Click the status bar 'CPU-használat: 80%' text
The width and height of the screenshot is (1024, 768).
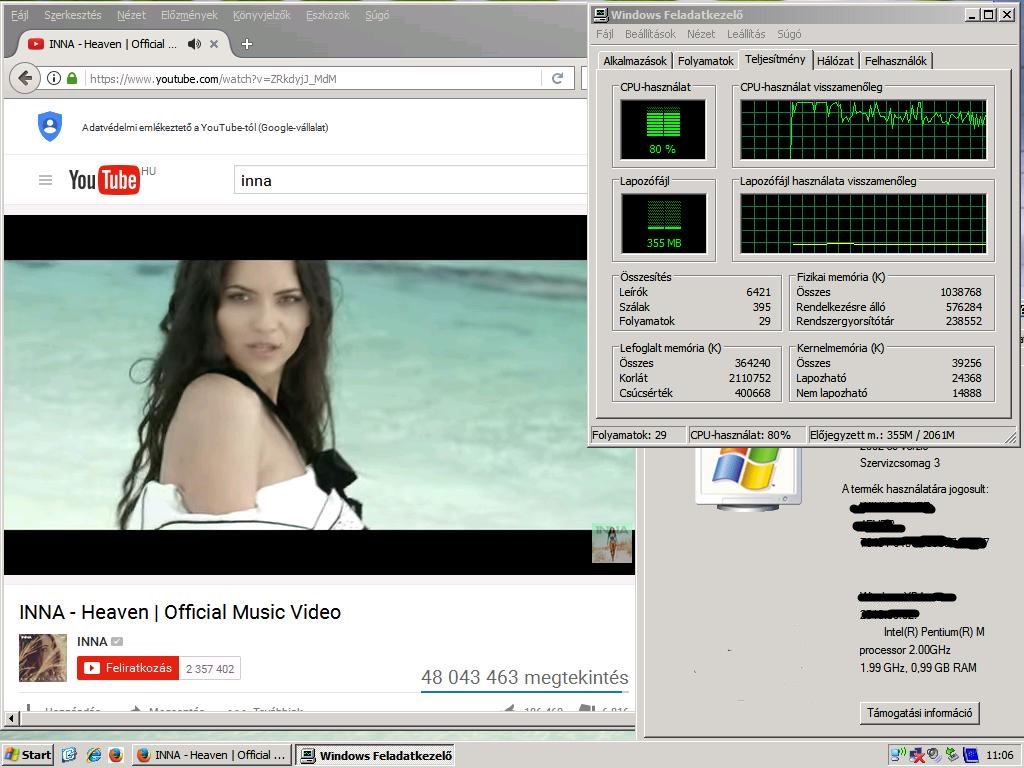tap(740, 435)
